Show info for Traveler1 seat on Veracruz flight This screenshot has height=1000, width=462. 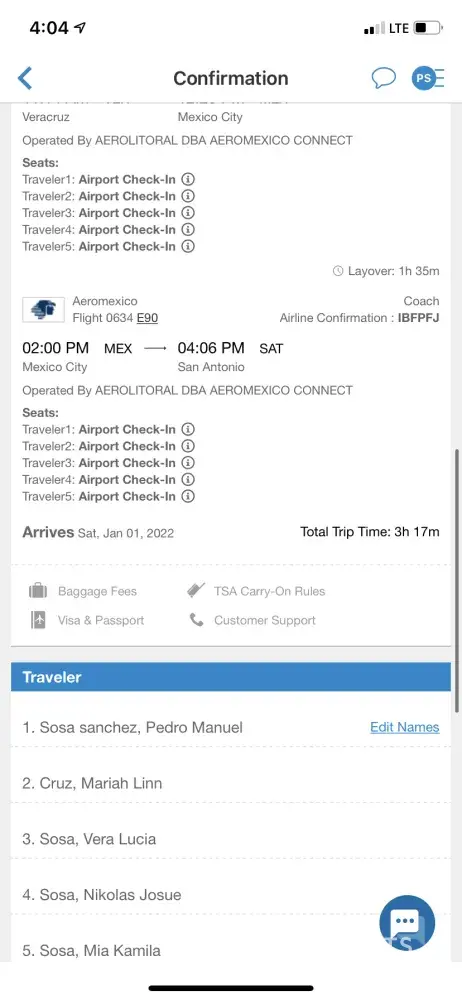[188, 179]
